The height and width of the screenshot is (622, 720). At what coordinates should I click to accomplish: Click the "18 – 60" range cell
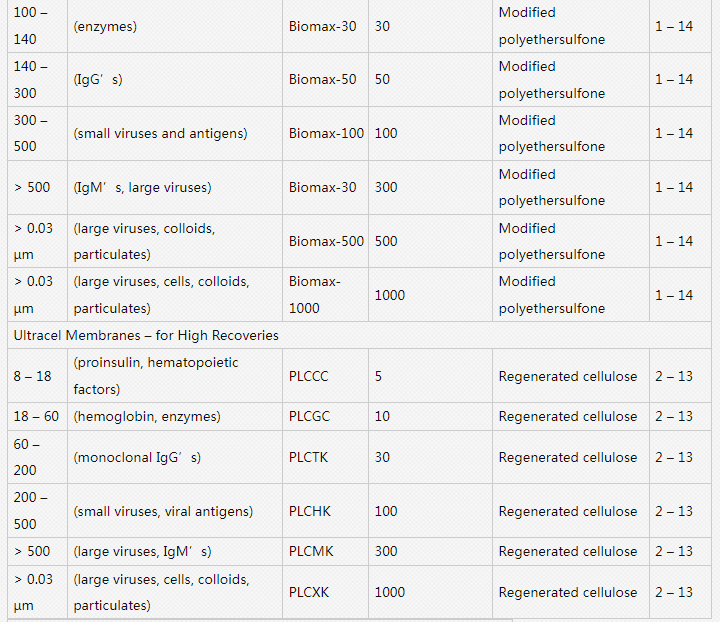point(36,417)
